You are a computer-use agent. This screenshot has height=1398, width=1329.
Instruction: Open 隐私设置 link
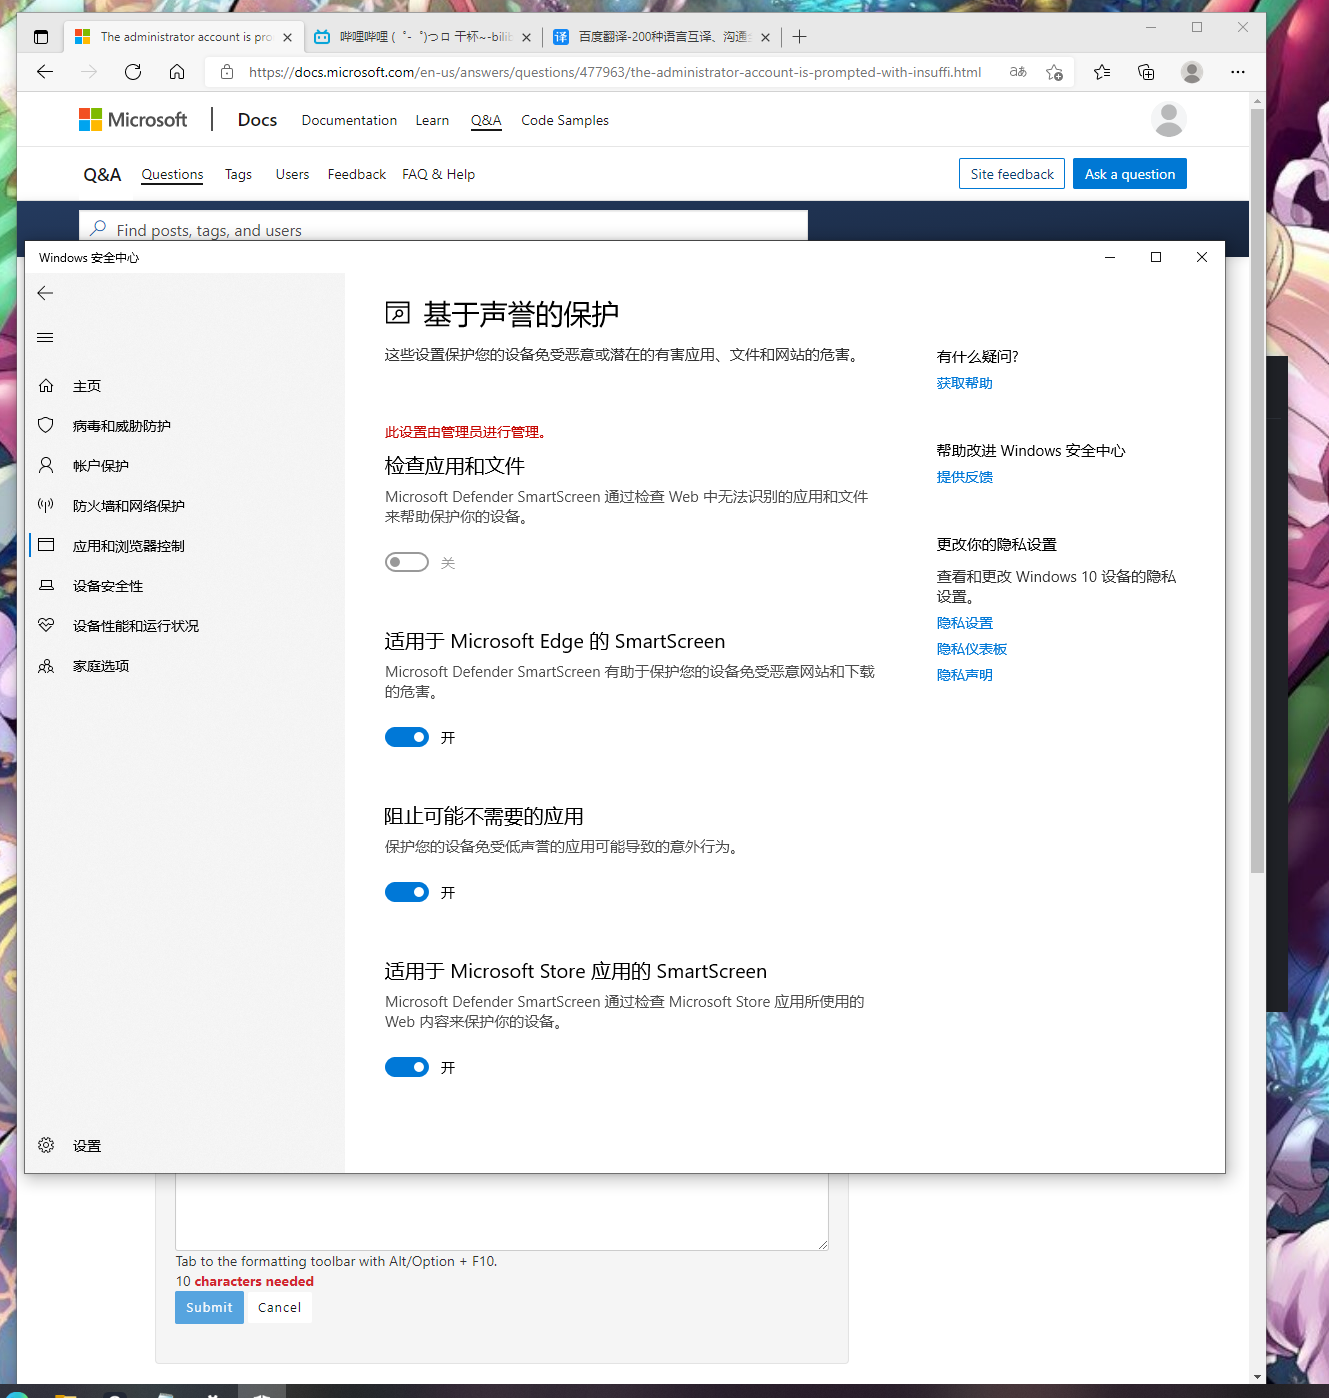(x=964, y=623)
